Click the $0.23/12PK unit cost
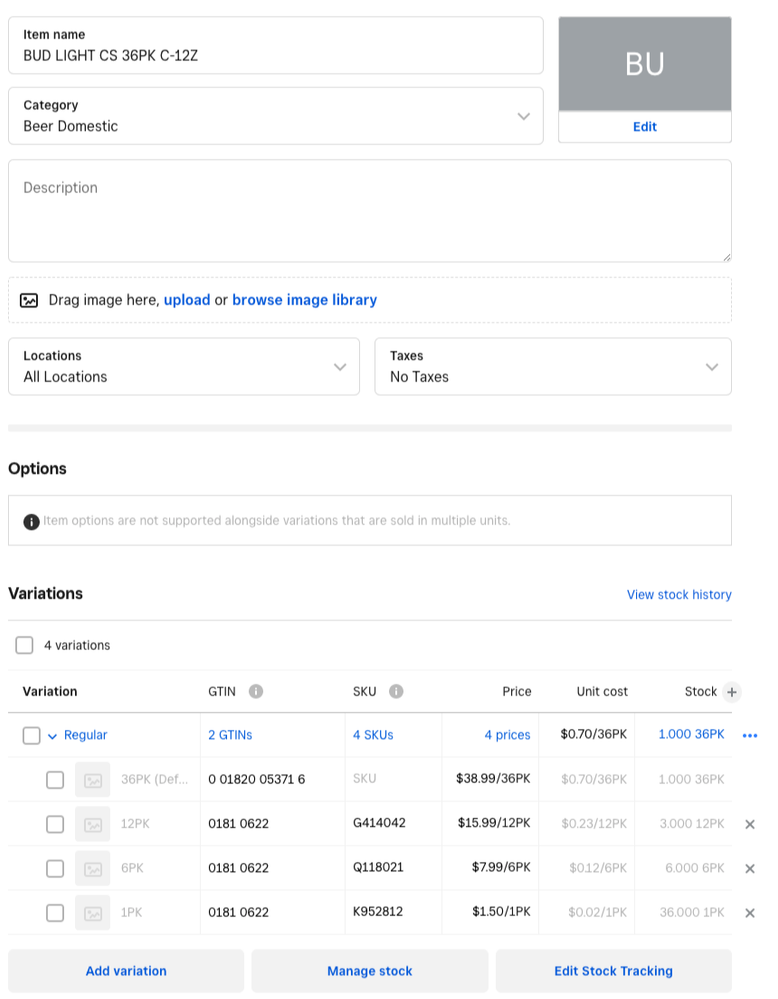778x999 pixels. [594, 824]
